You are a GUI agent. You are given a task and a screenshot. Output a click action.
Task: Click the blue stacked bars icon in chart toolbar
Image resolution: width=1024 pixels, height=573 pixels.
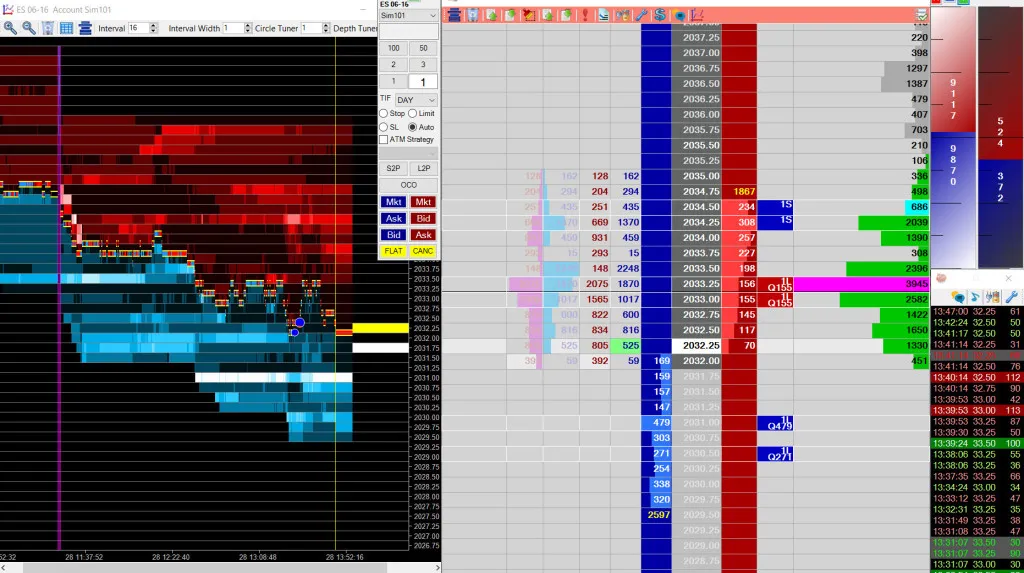[85, 28]
